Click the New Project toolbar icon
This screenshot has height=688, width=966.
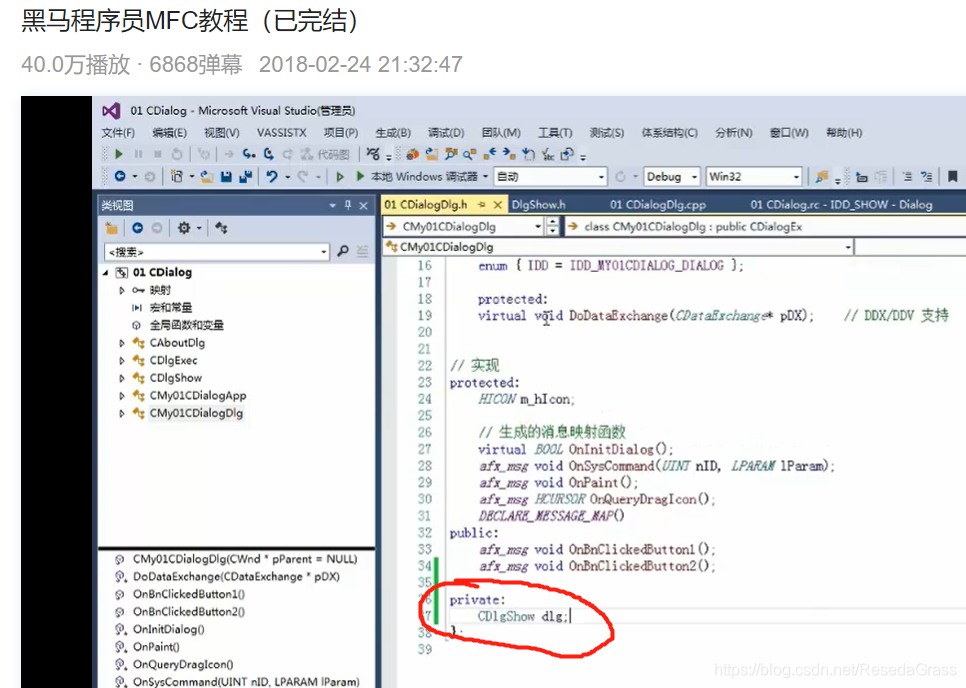(177, 177)
